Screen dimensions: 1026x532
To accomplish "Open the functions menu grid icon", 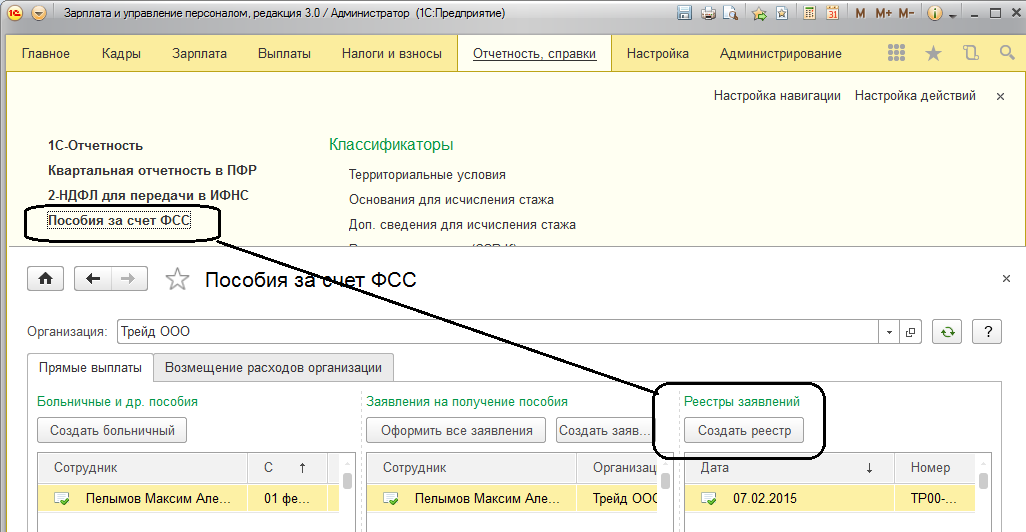I will click(x=896, y=54).
